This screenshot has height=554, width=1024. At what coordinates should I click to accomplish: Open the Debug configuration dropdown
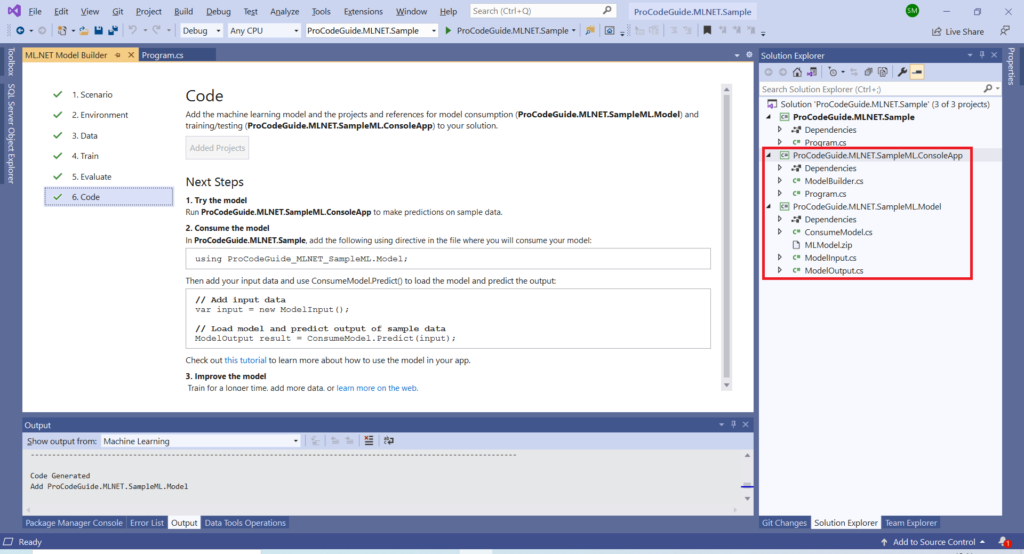tap(201, 31)
